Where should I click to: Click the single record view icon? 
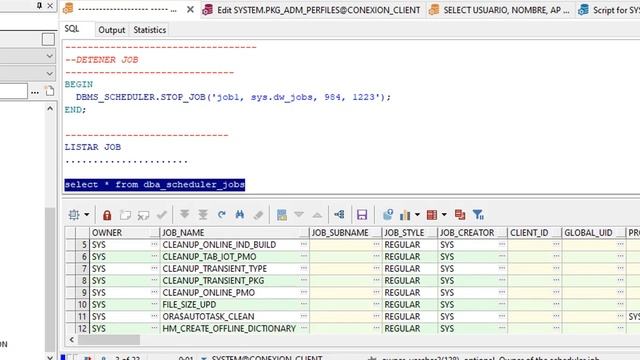(282, 215)
